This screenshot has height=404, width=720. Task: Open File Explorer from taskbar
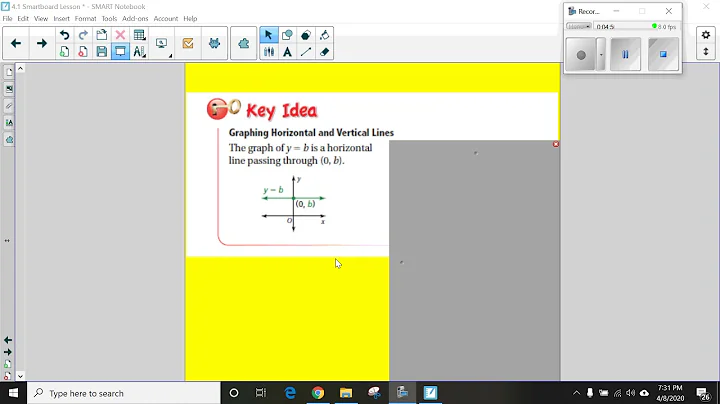(346, 393)
